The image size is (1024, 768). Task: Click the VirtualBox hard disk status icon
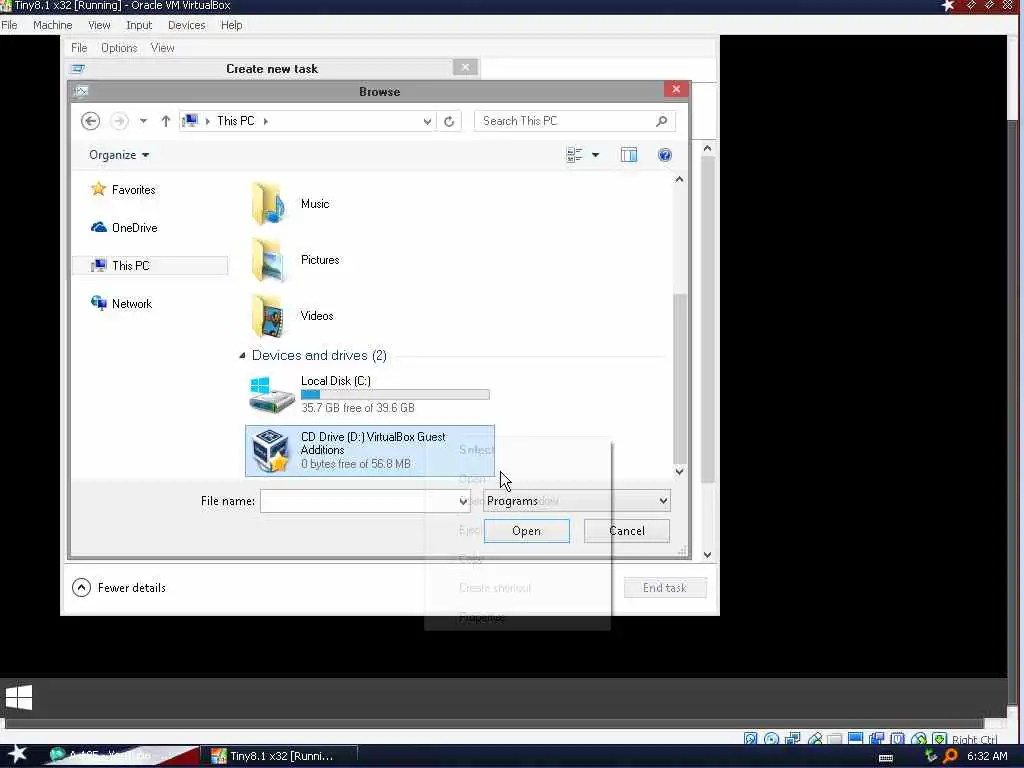(x=750, y=739)
